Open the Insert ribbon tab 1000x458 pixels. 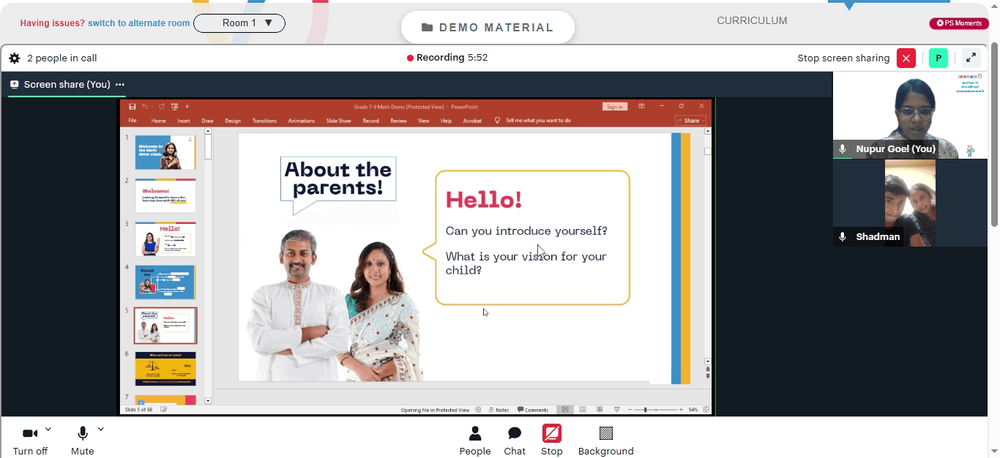tap(184, 121)
